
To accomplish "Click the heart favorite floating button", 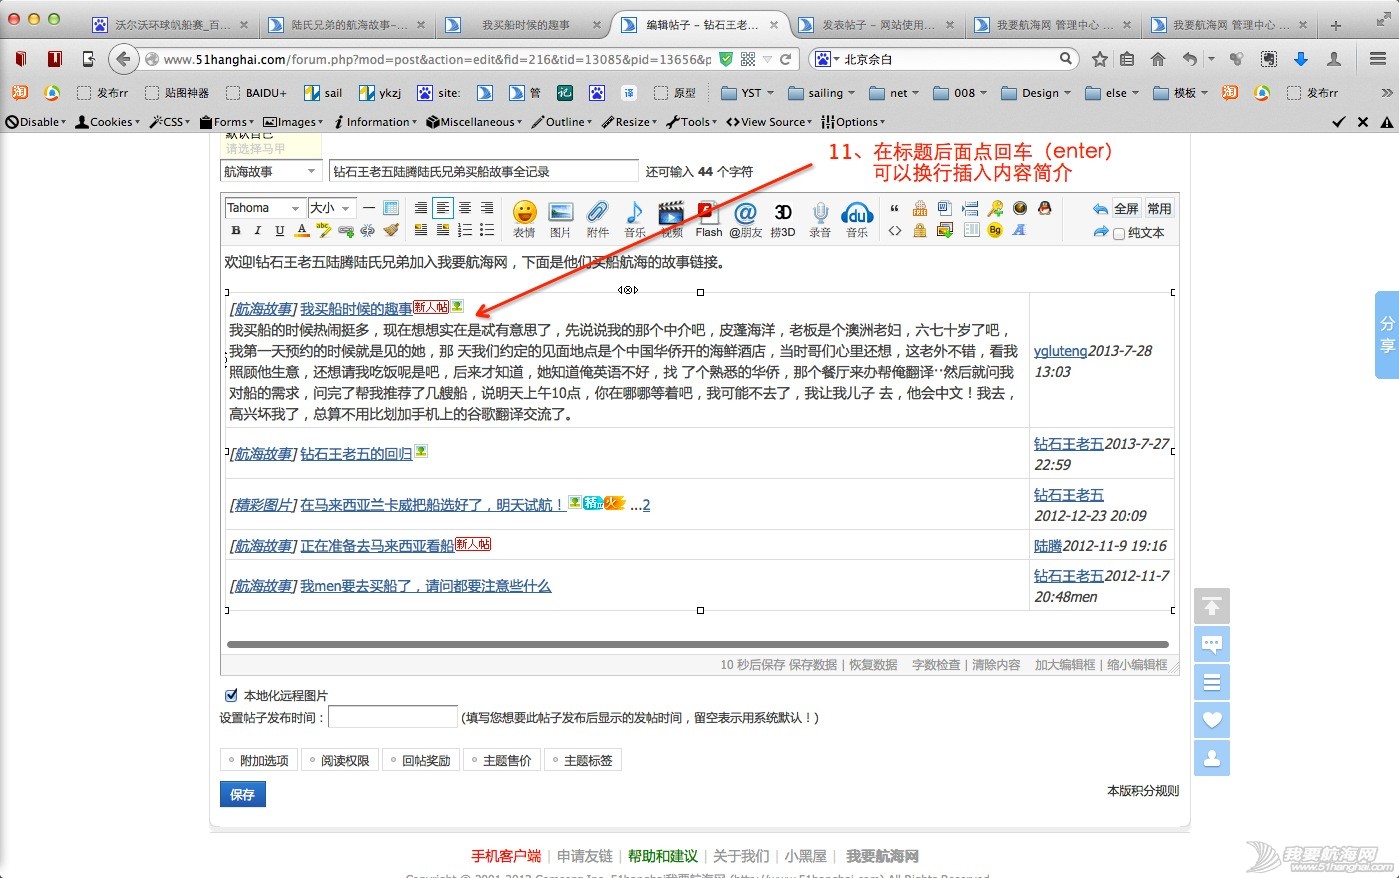I will 1212,720.
